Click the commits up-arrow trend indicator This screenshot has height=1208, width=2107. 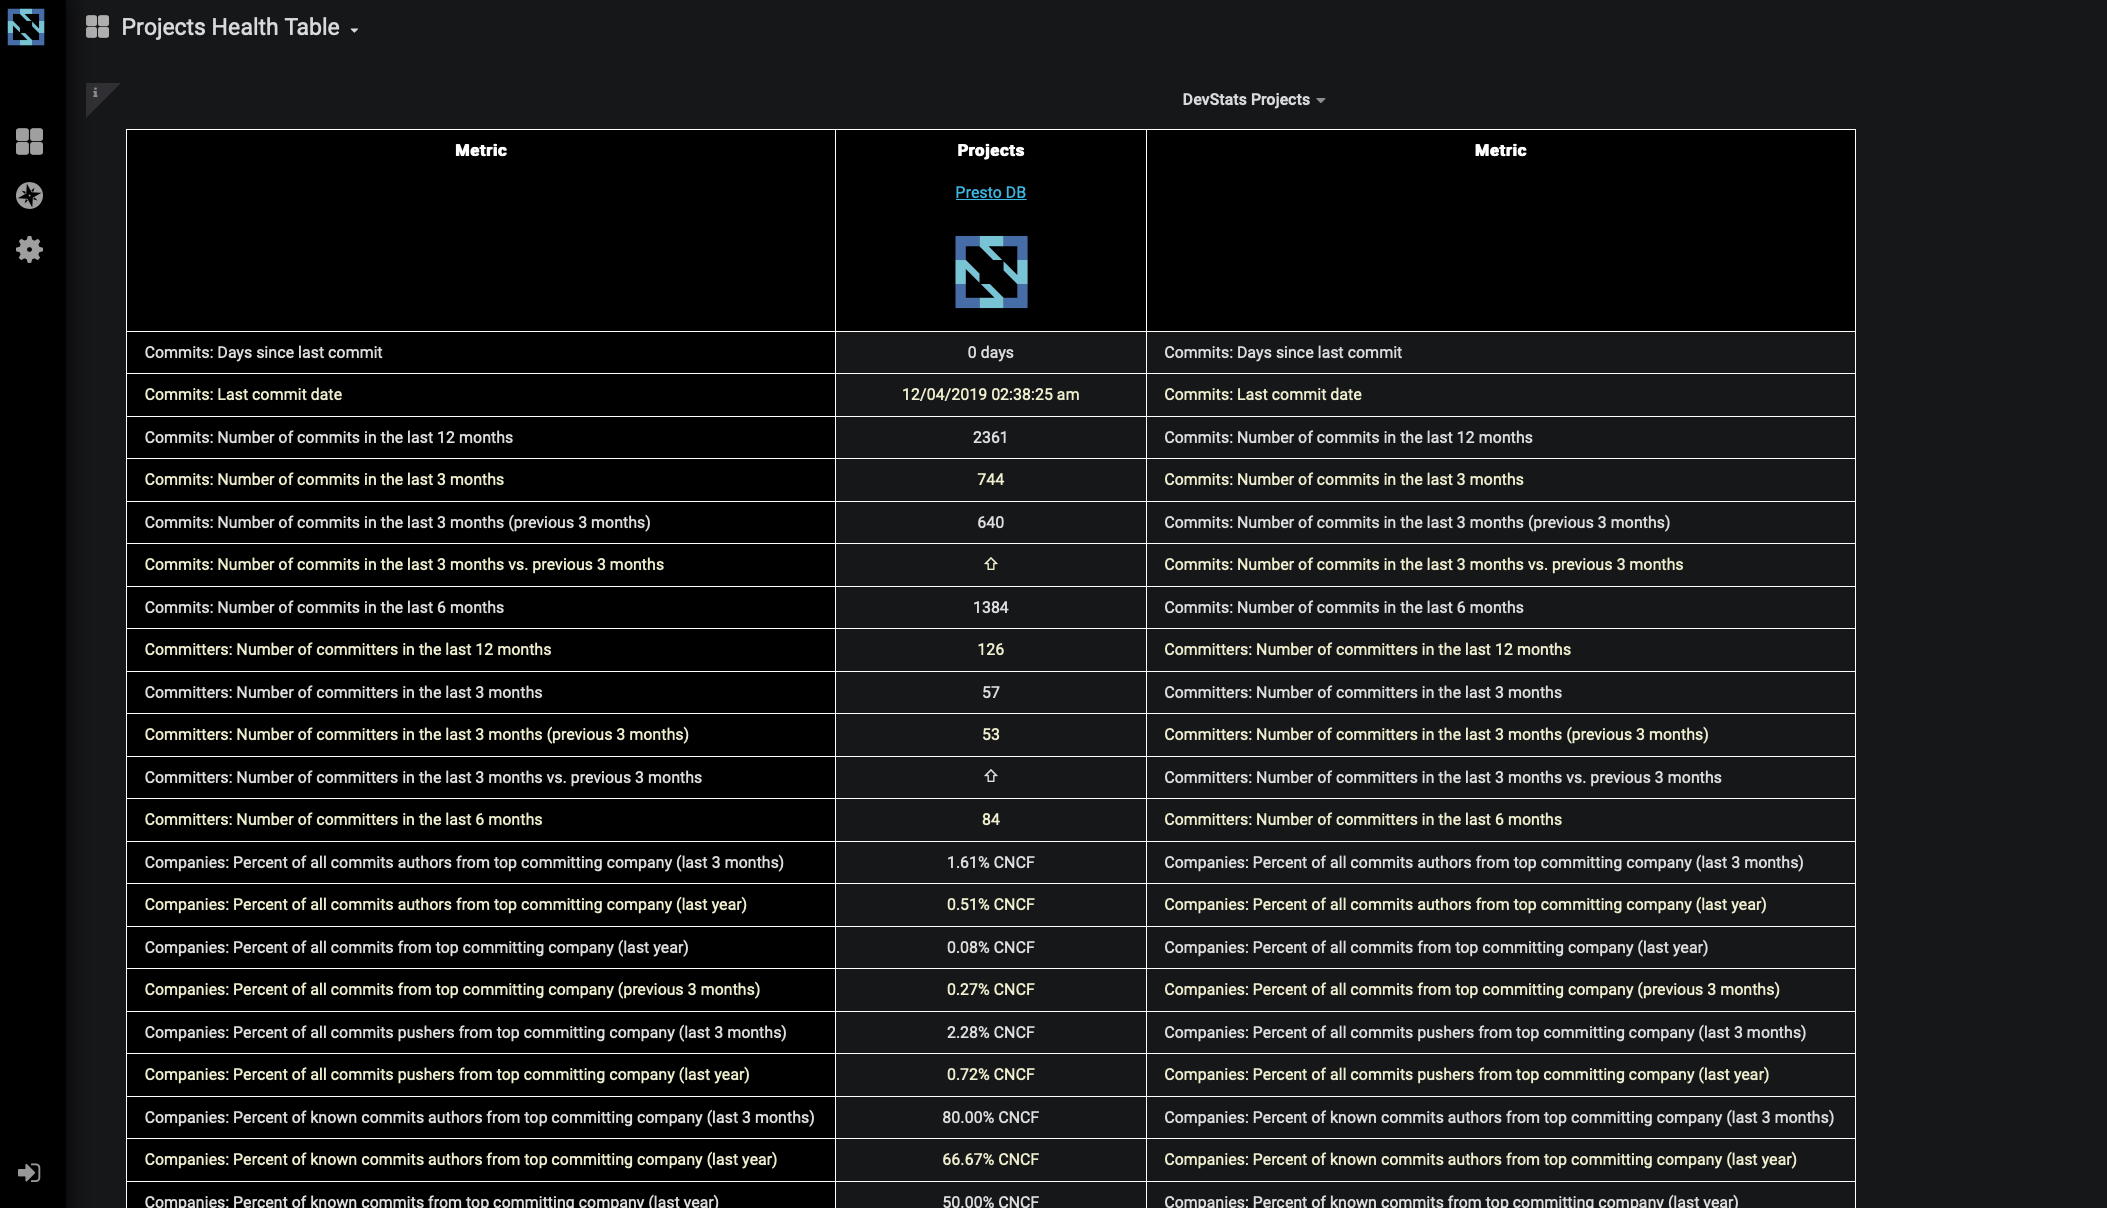pyautogui.click(x=990, y=564)
